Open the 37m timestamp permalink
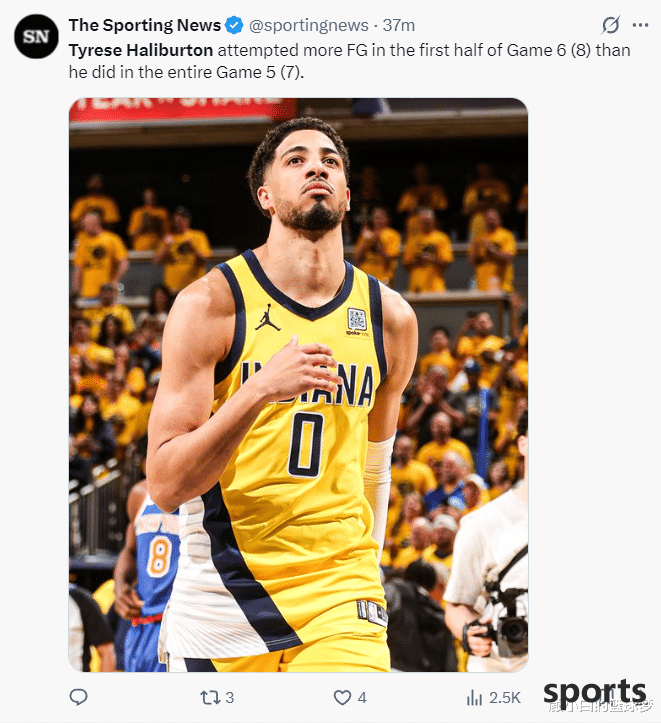The image size is (661, 723). click(x=399, y=25)
